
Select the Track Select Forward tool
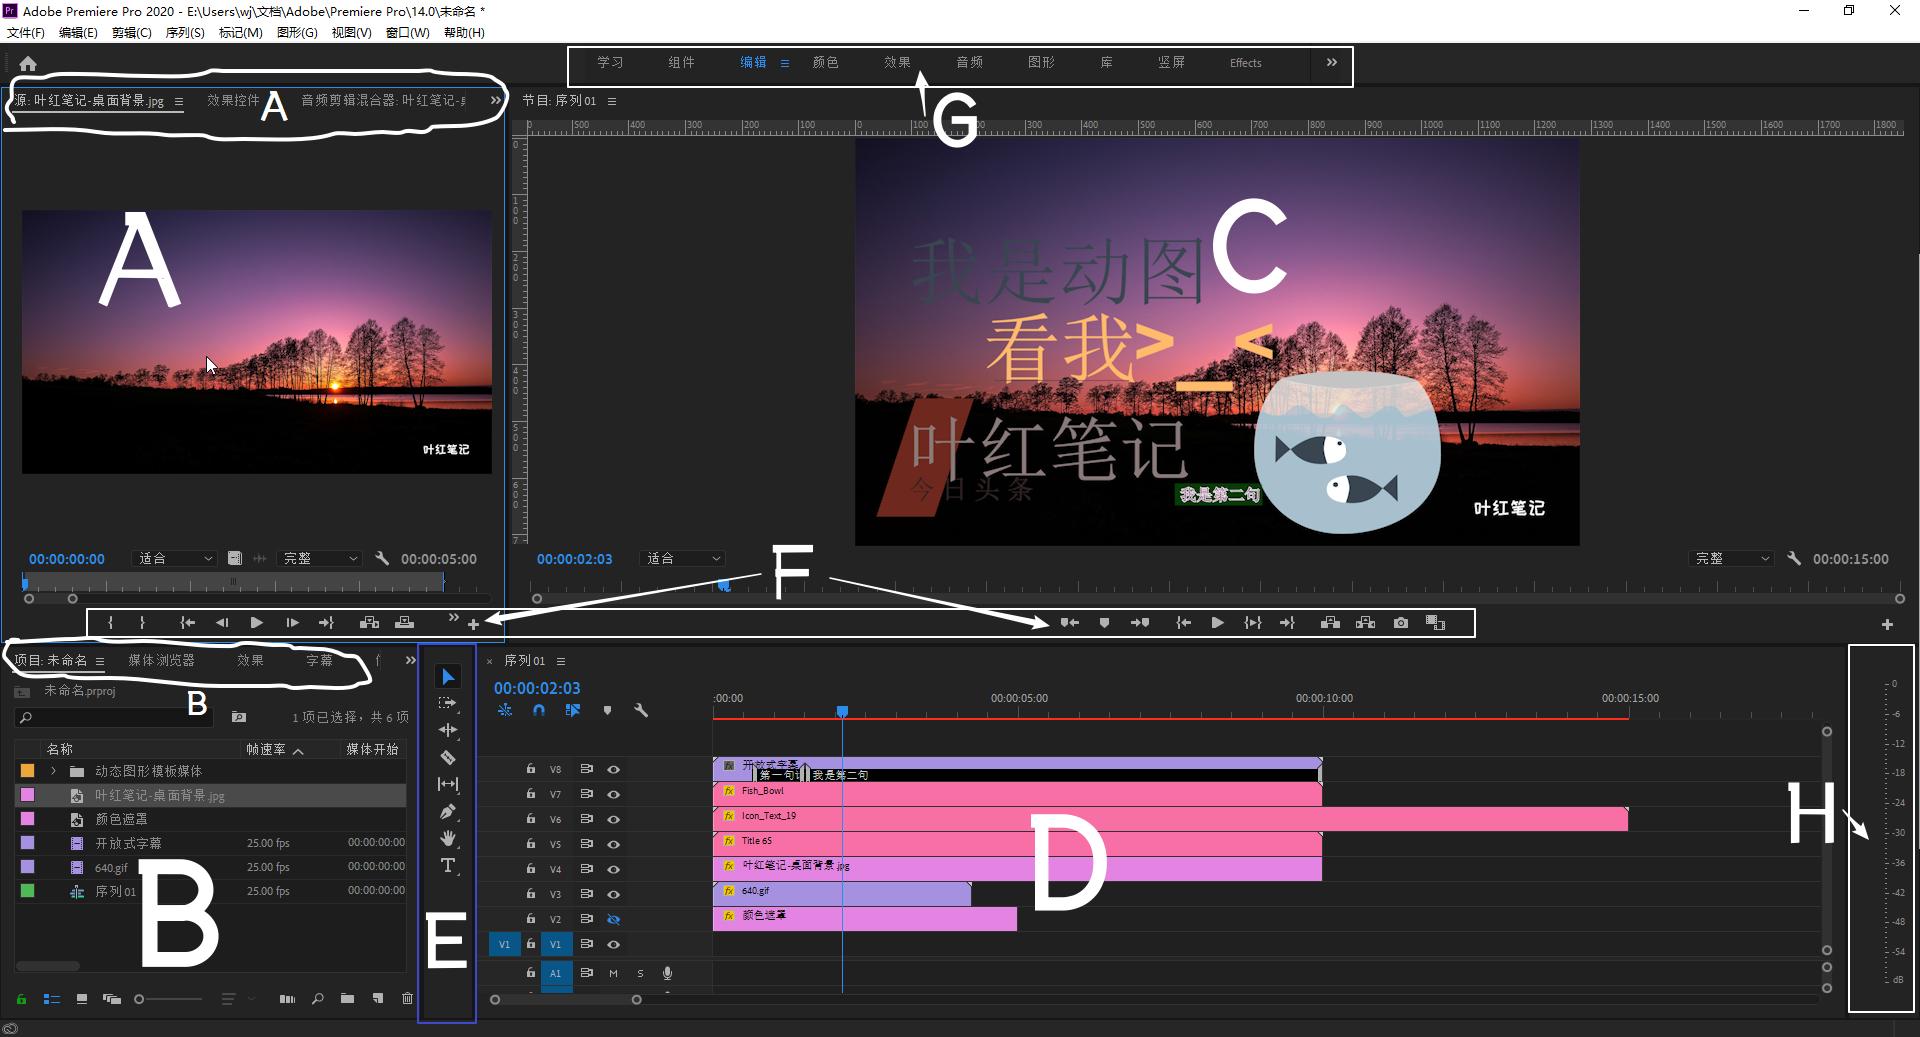click(448, 703)
